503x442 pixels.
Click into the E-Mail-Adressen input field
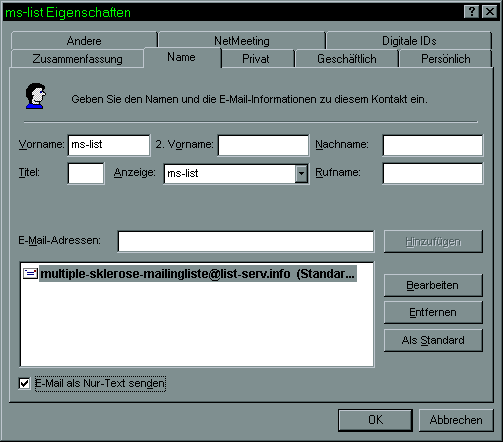[x=246, y=241]
